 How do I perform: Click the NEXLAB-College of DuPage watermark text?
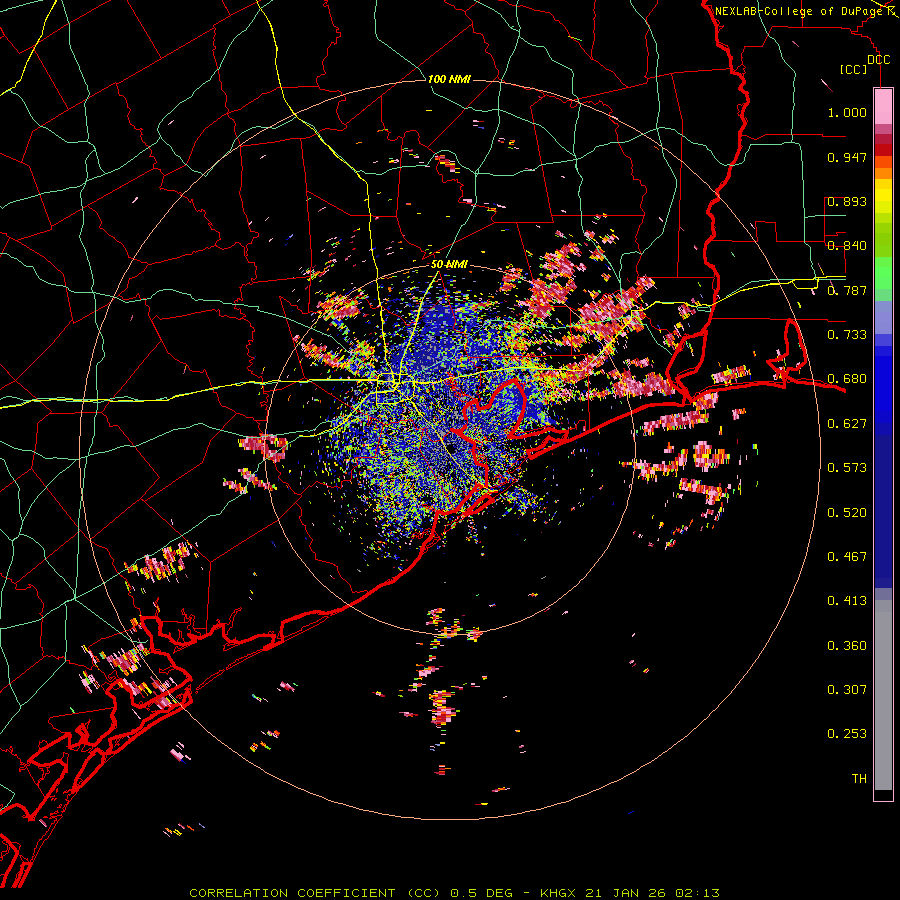pos(801,11)
